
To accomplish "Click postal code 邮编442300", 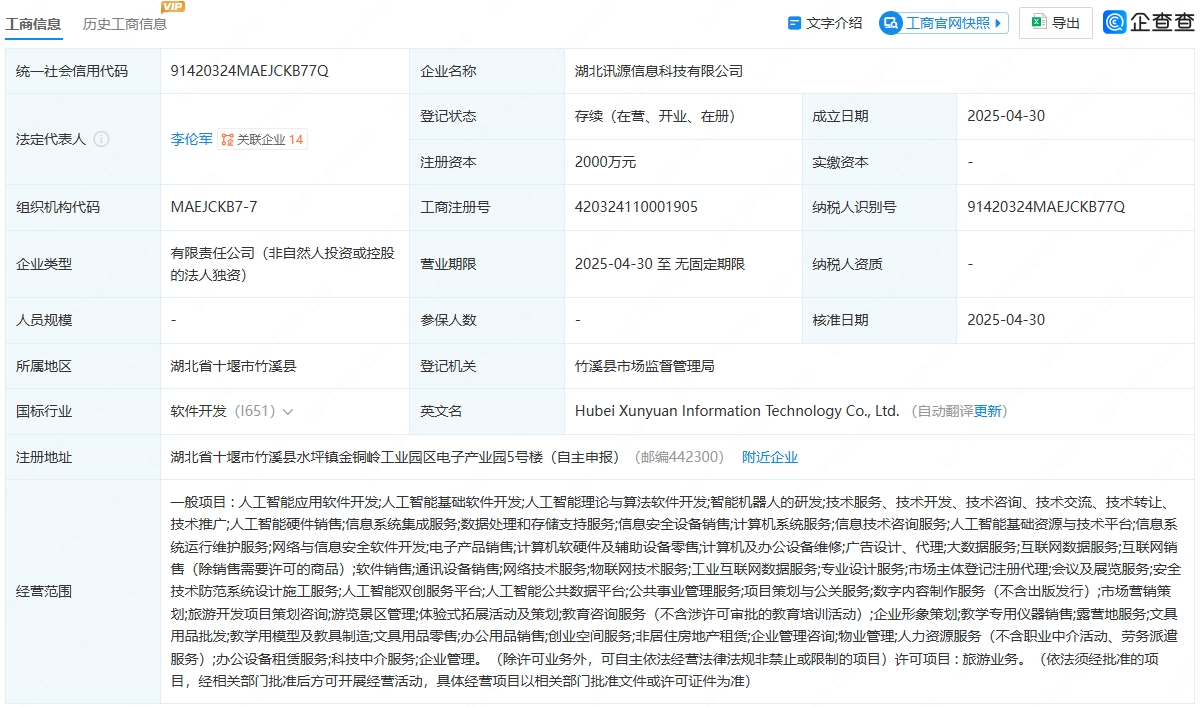I will 679,457.
